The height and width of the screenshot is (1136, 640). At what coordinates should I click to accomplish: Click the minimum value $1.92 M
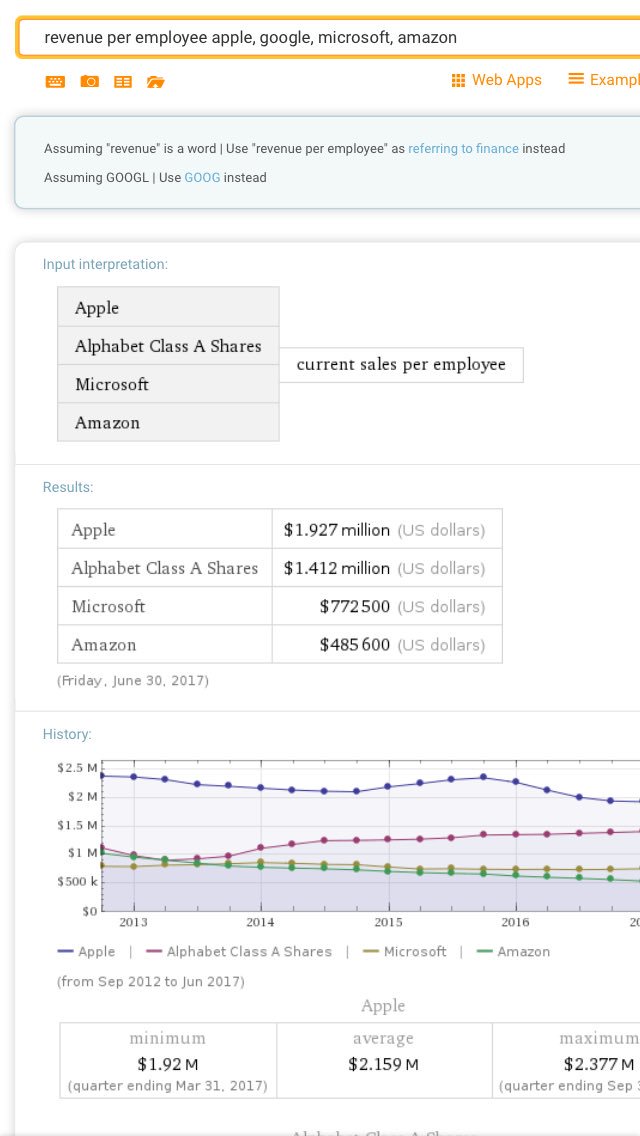(168, 1064)
